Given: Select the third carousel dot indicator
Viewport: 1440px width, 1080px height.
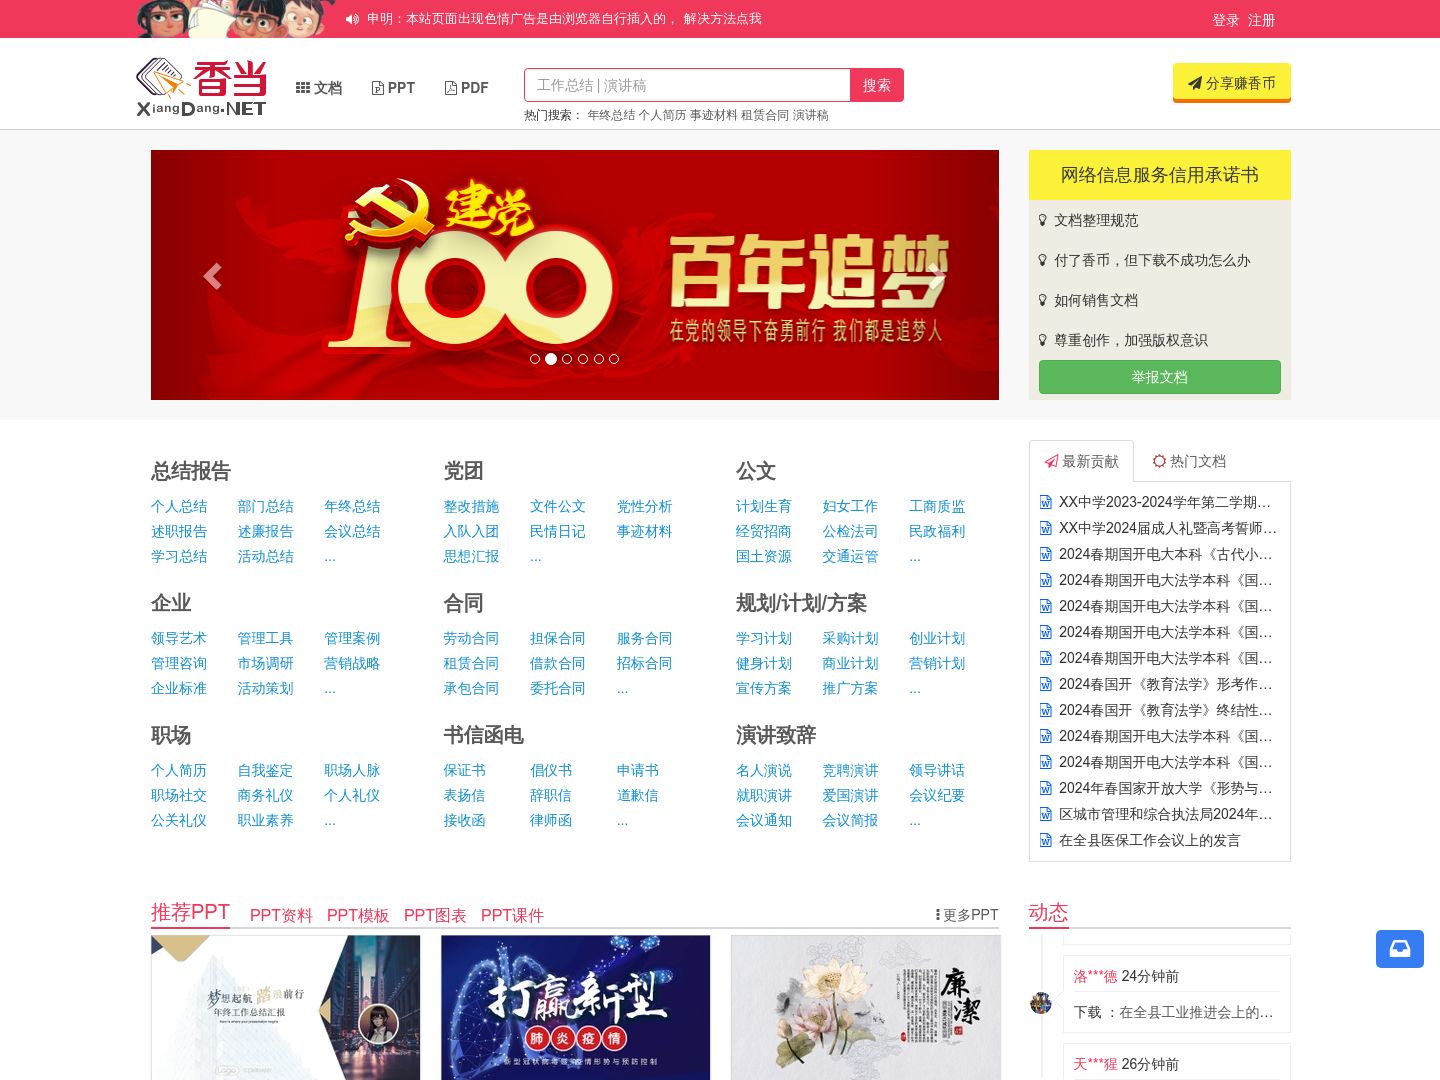Looking at the screenshot, I should click(567, 359).
